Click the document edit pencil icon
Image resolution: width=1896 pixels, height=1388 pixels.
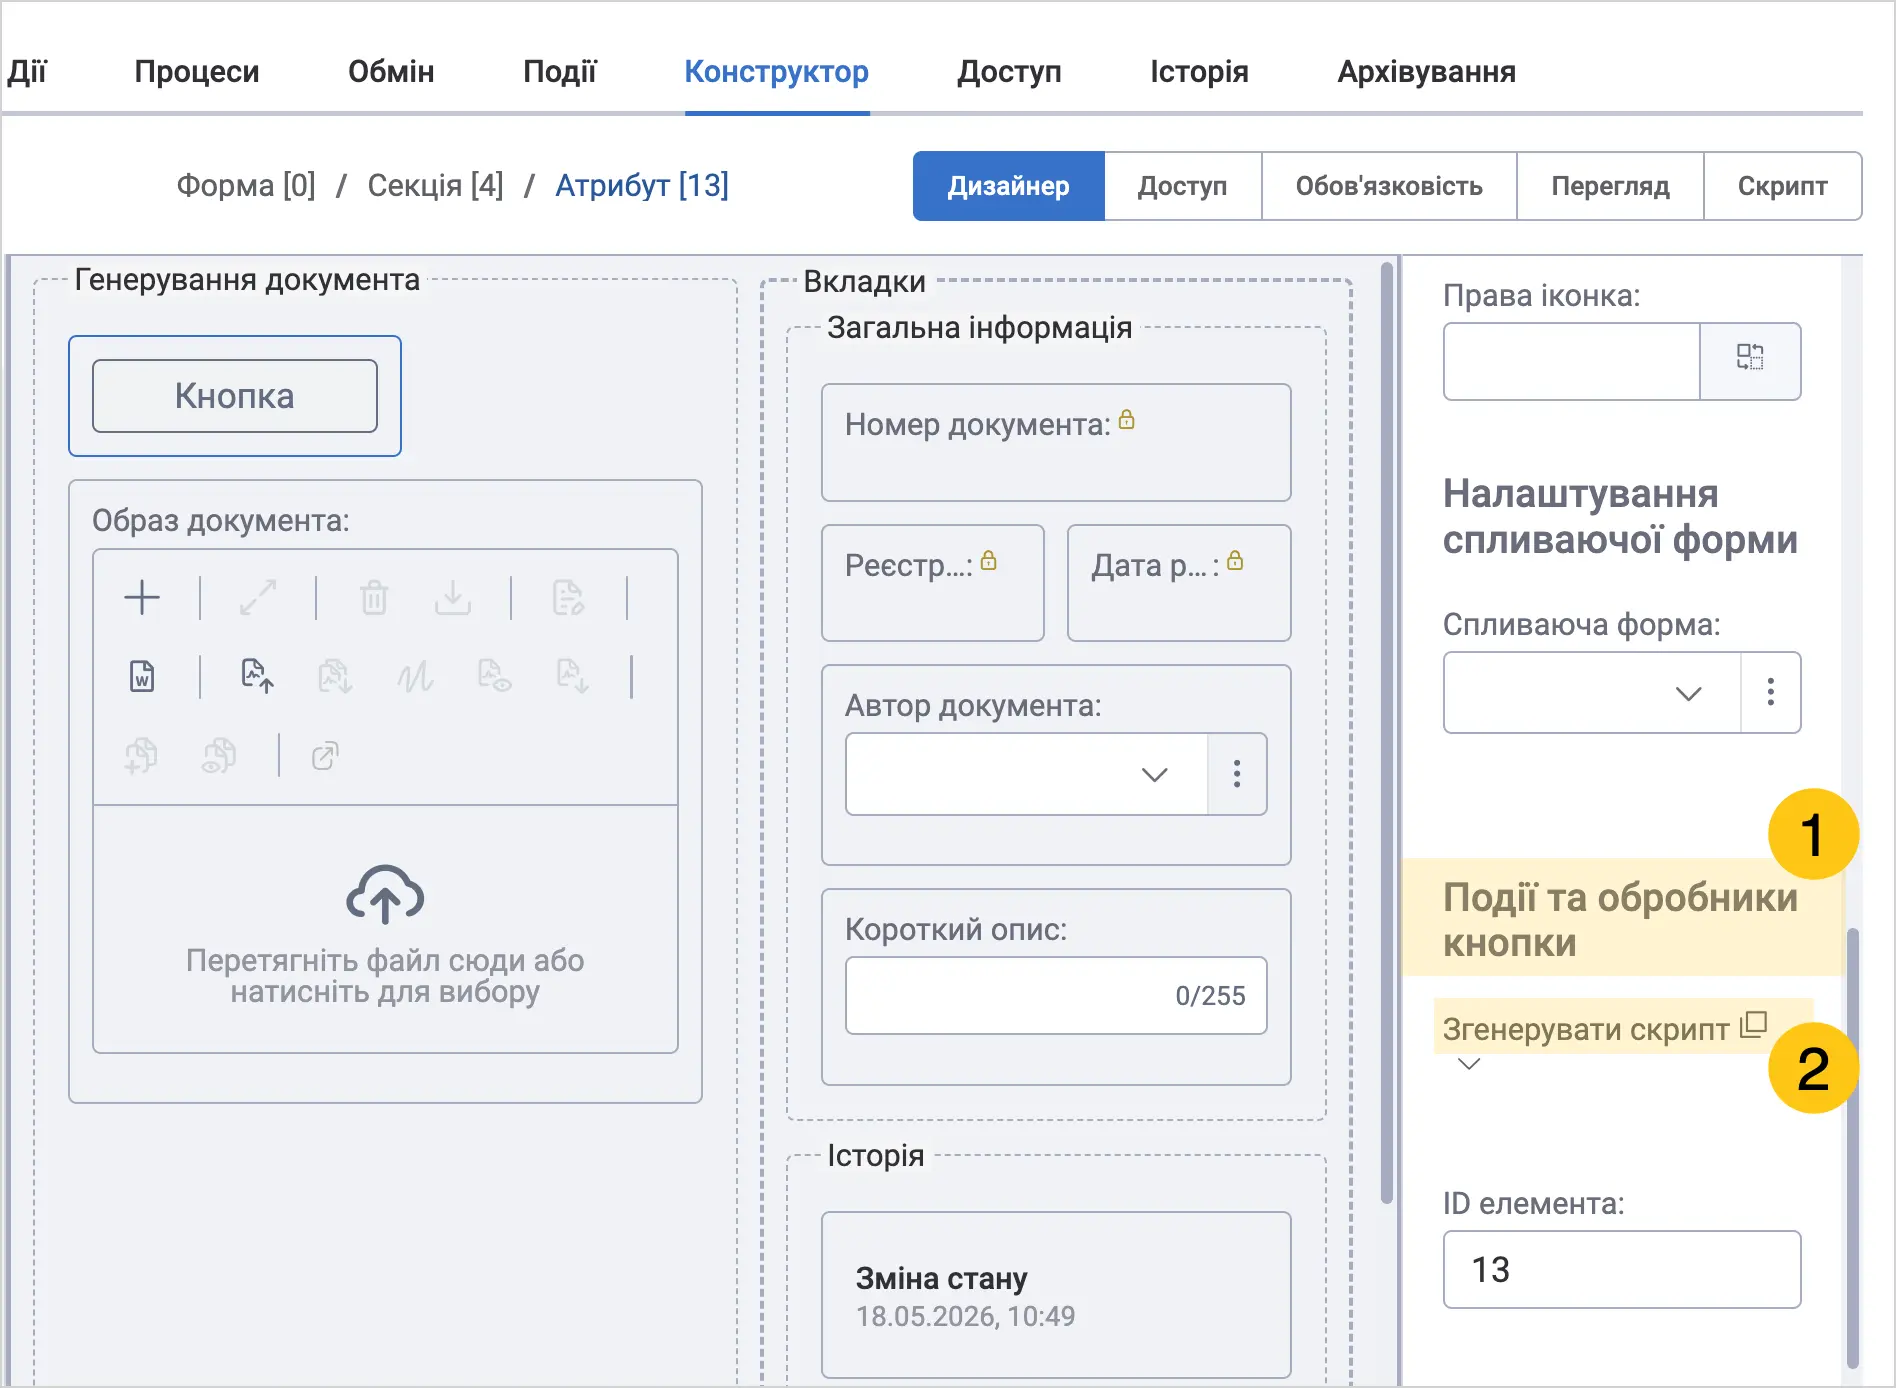click(568, 598)
